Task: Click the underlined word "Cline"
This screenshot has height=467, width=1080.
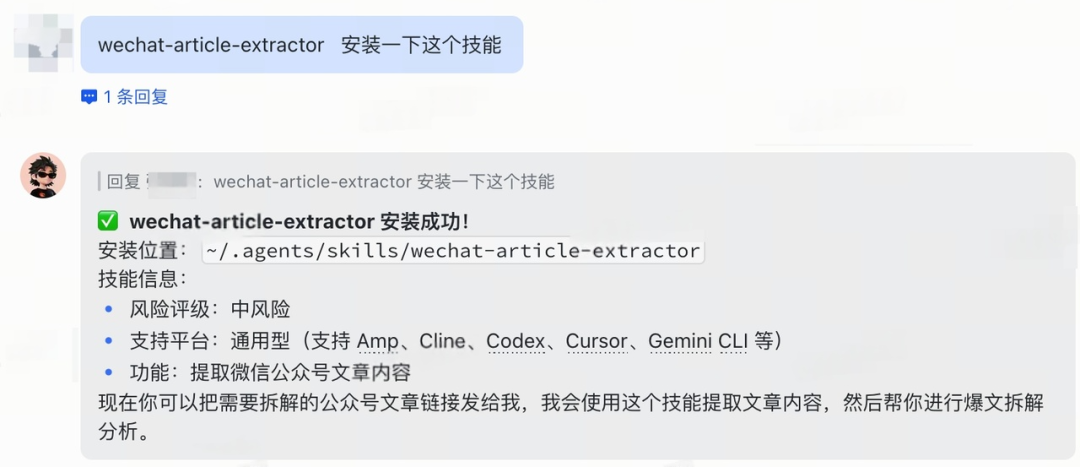Action: coord(442,341)
